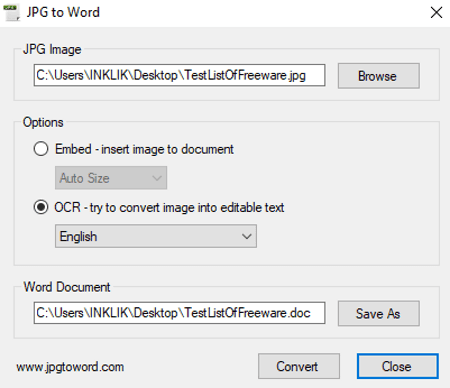The width and height of the screenshot is (450, 388).
Task: Pick the 'OCR - try to convert image' label
Action: coord(169,208)
